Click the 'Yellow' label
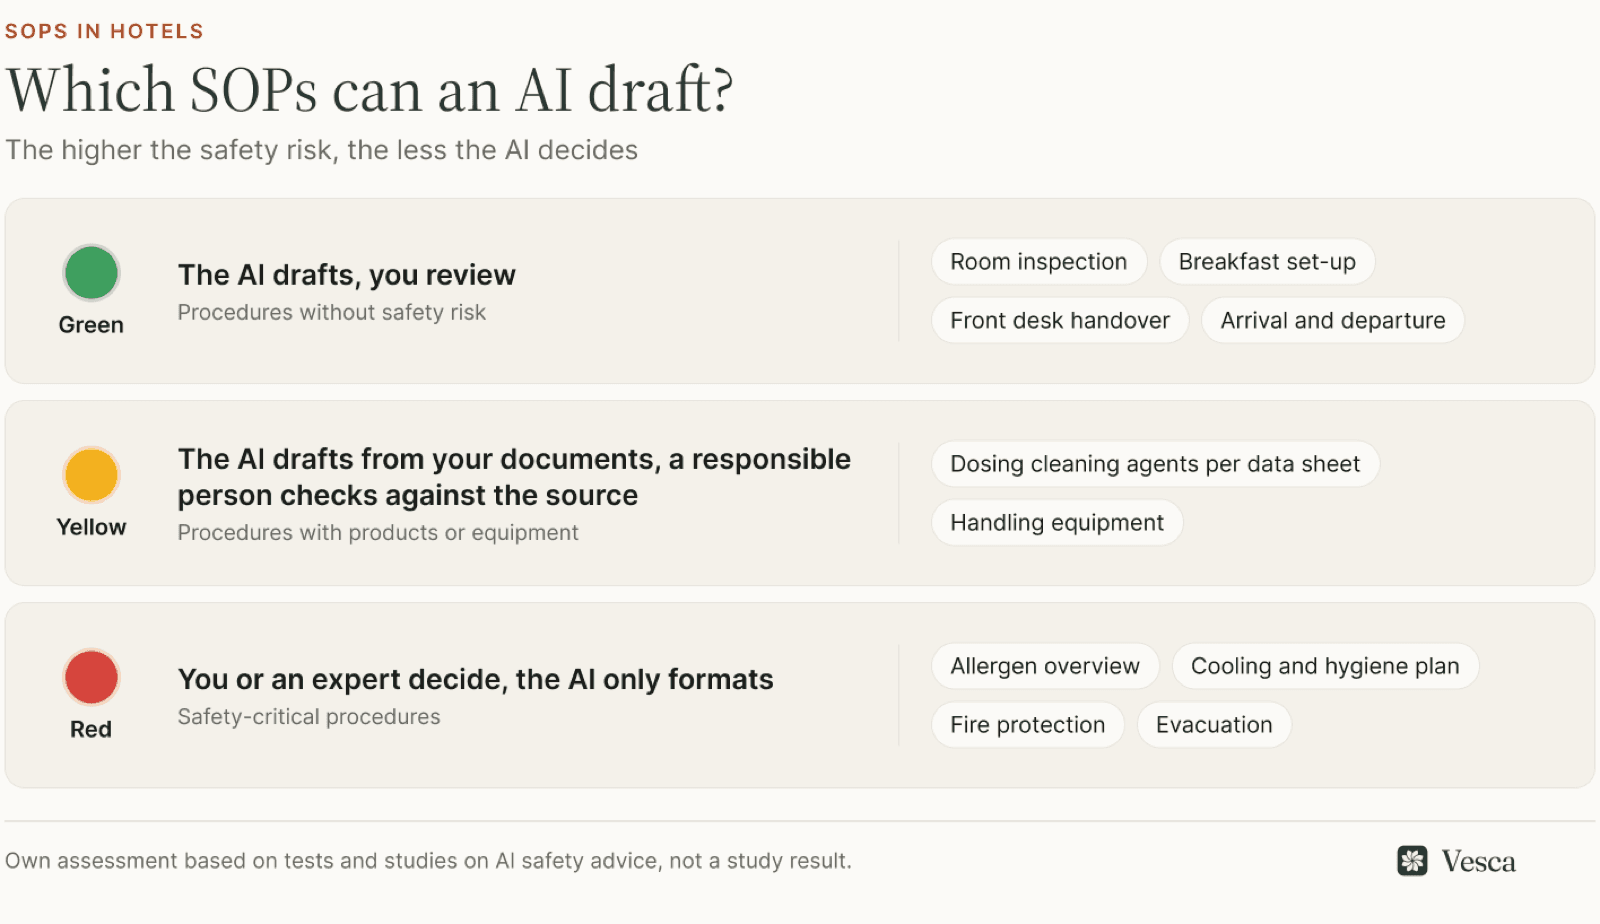 pyautogui.click(x=91, y=527)
